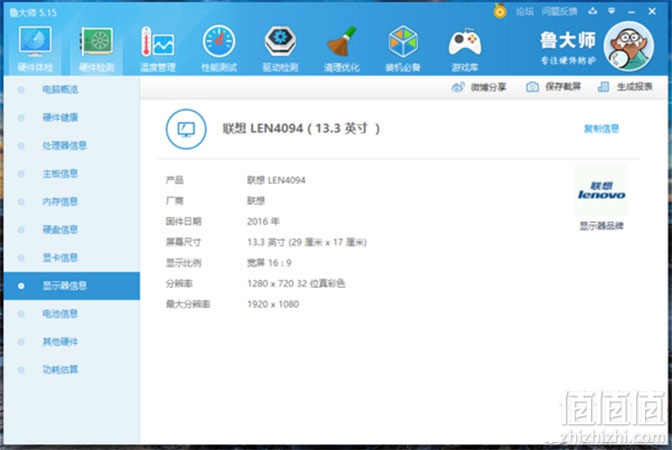
Task: Select 硬盘信息 in sidebar
Action: click(72, 230)
